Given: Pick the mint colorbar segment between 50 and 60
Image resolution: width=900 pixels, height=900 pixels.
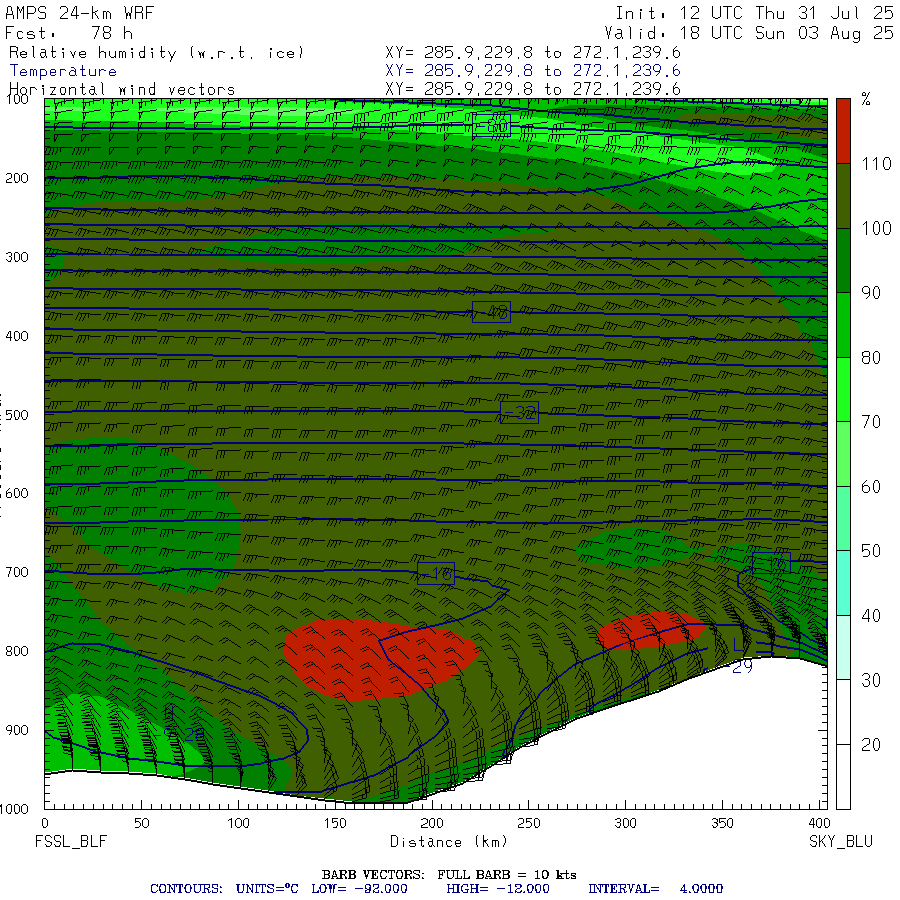Looking at the screenshot, I should click(x=843, y=519).
